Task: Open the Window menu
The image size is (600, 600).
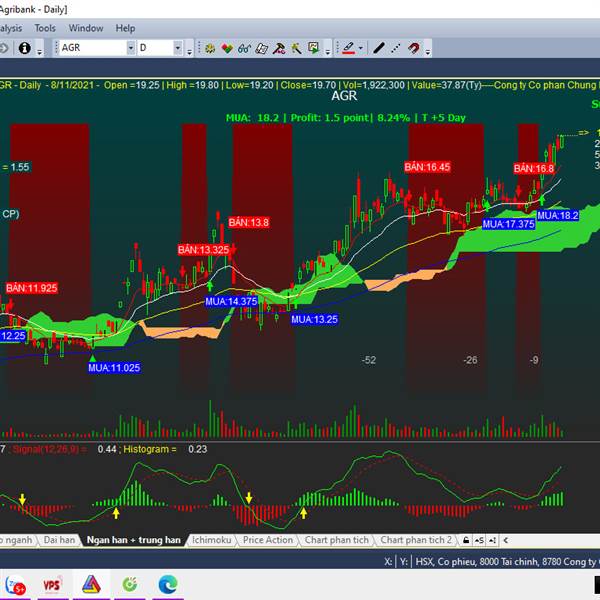Action: coord(86,28)
